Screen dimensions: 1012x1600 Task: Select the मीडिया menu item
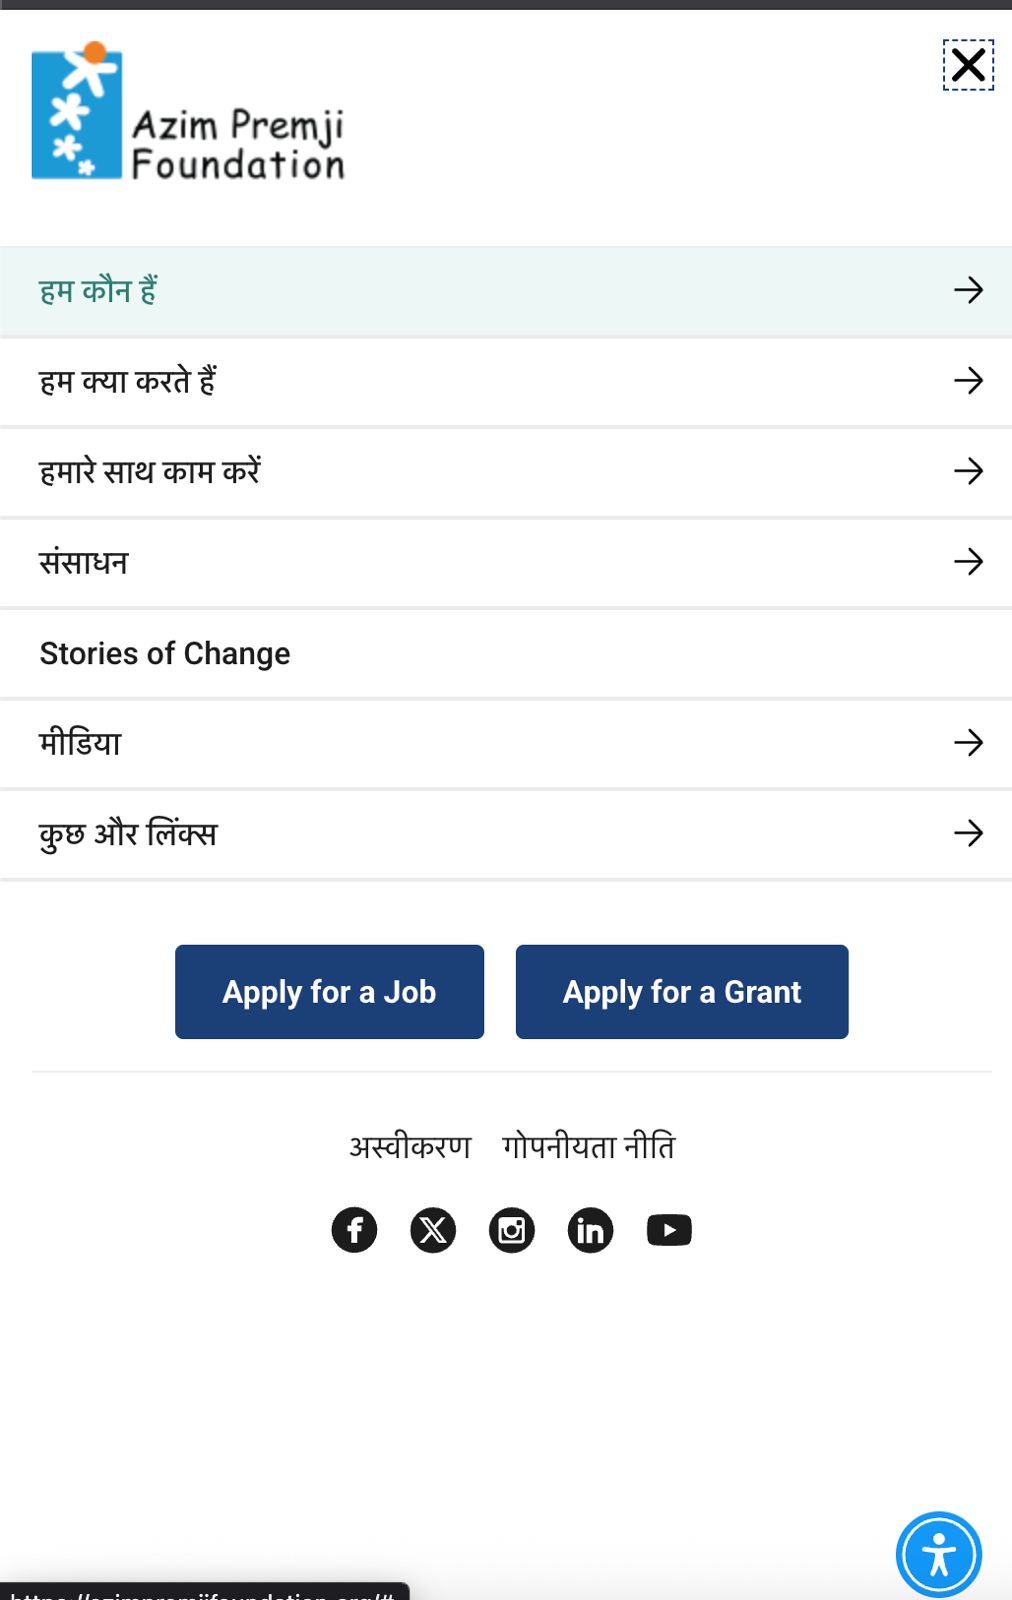(80, 743)
